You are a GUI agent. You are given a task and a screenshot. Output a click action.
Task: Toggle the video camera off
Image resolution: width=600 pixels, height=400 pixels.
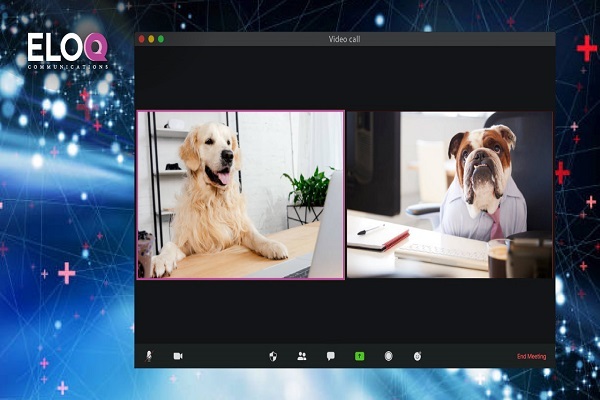coord(178,356)
